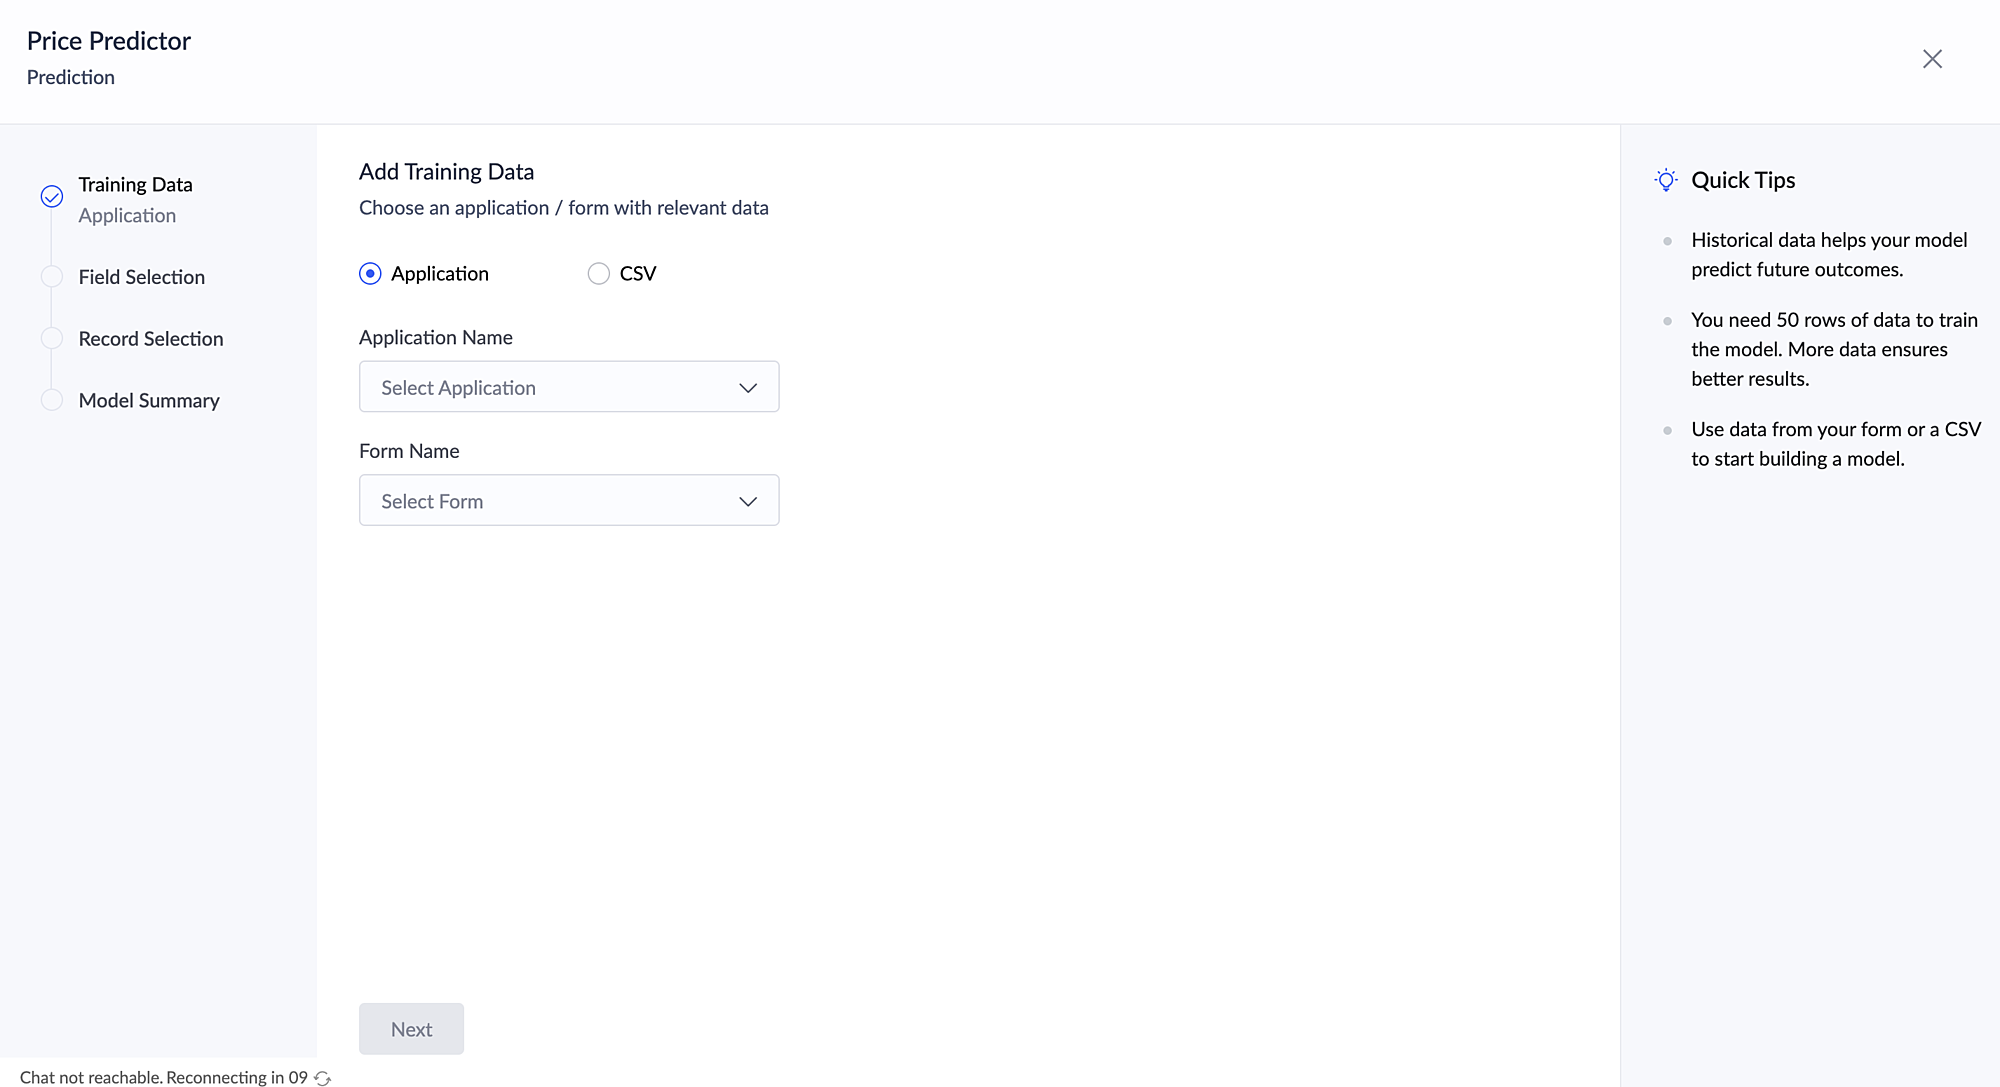The image size is (2000, 1087).
Task: Click the chevron arrow in Form Name field
Action: click(x=748, y=501)
